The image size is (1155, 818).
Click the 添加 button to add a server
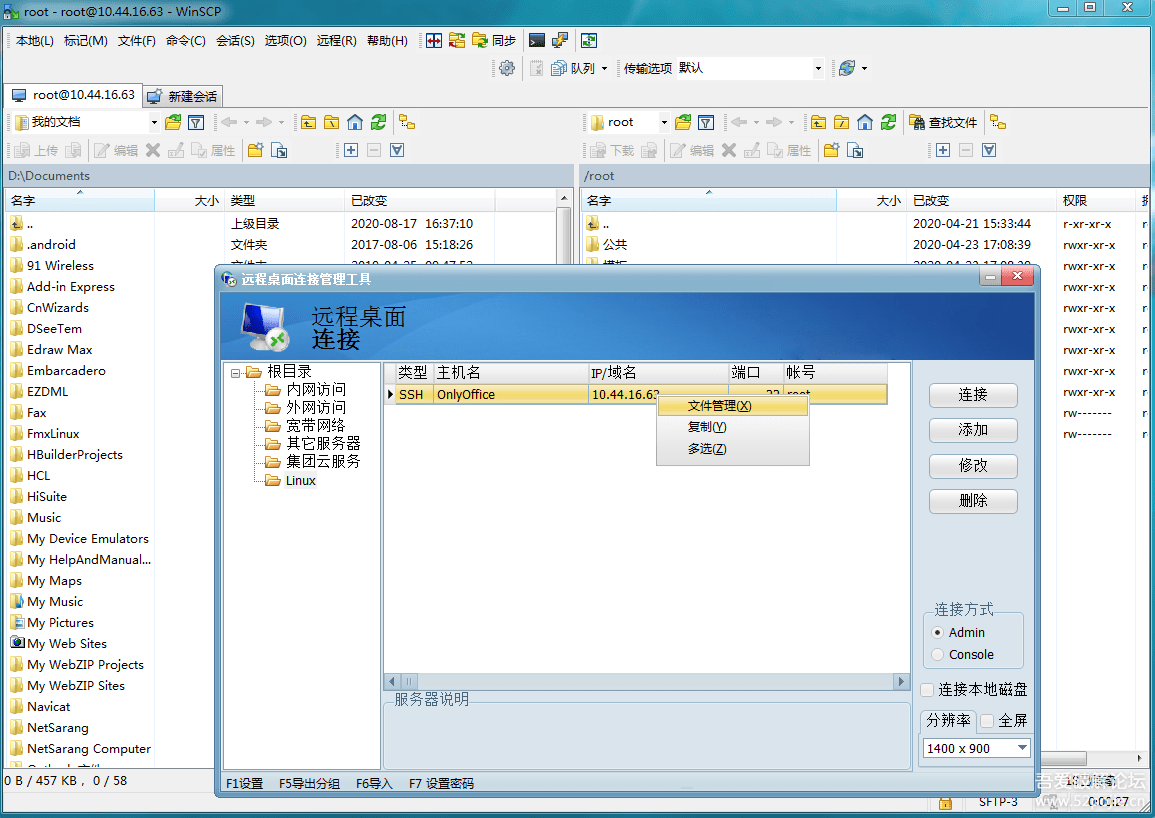click(x=972, y=430)
